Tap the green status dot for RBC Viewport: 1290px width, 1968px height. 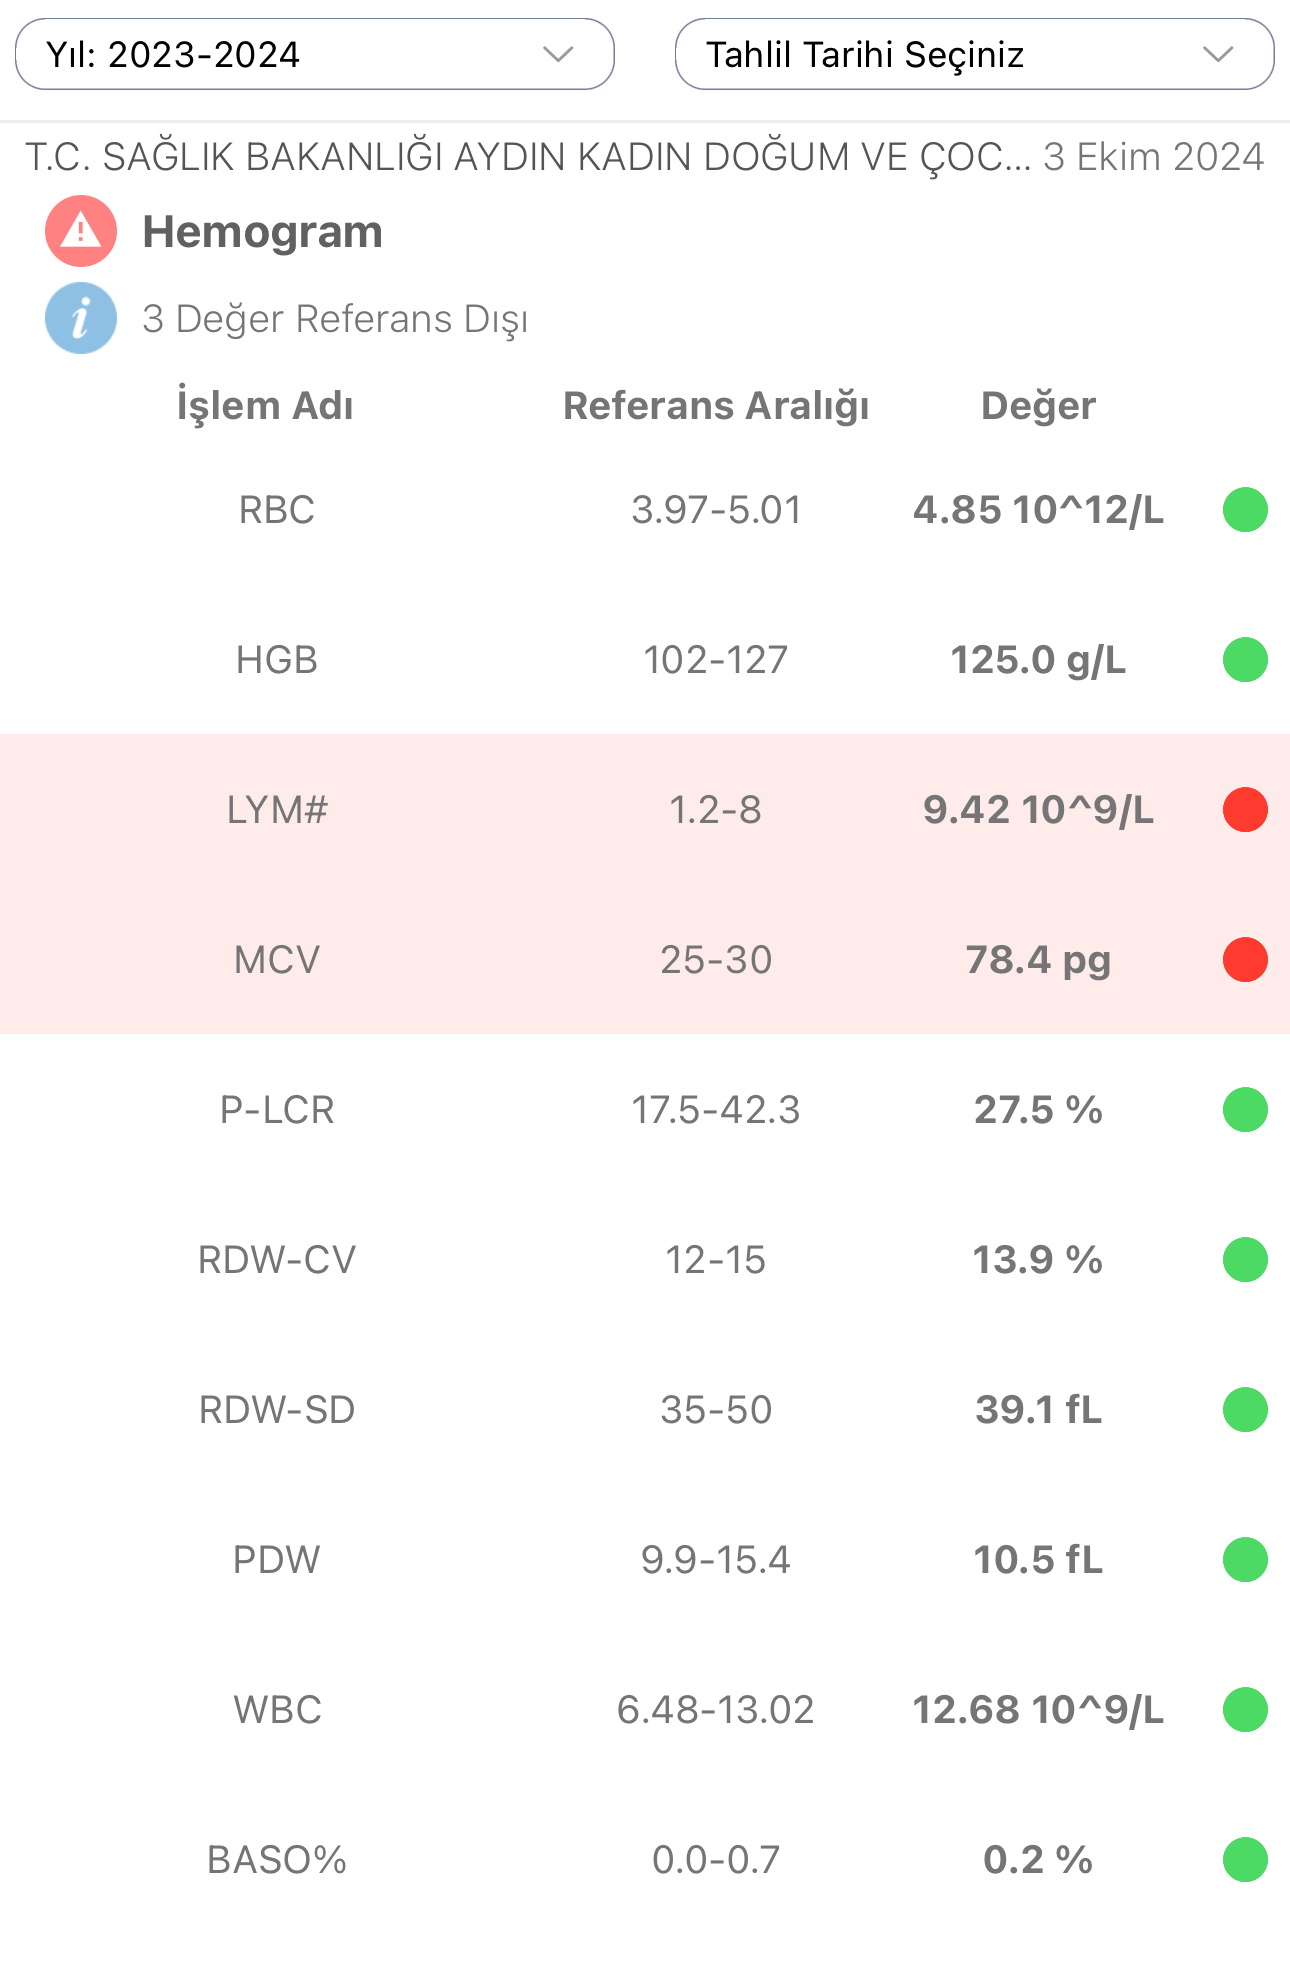pos(1245,510)
